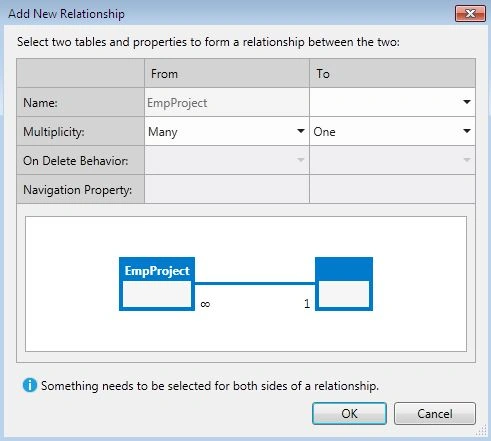Grab the dialog resize grip corner
491x441 pixels.
(x=481, y=431)
